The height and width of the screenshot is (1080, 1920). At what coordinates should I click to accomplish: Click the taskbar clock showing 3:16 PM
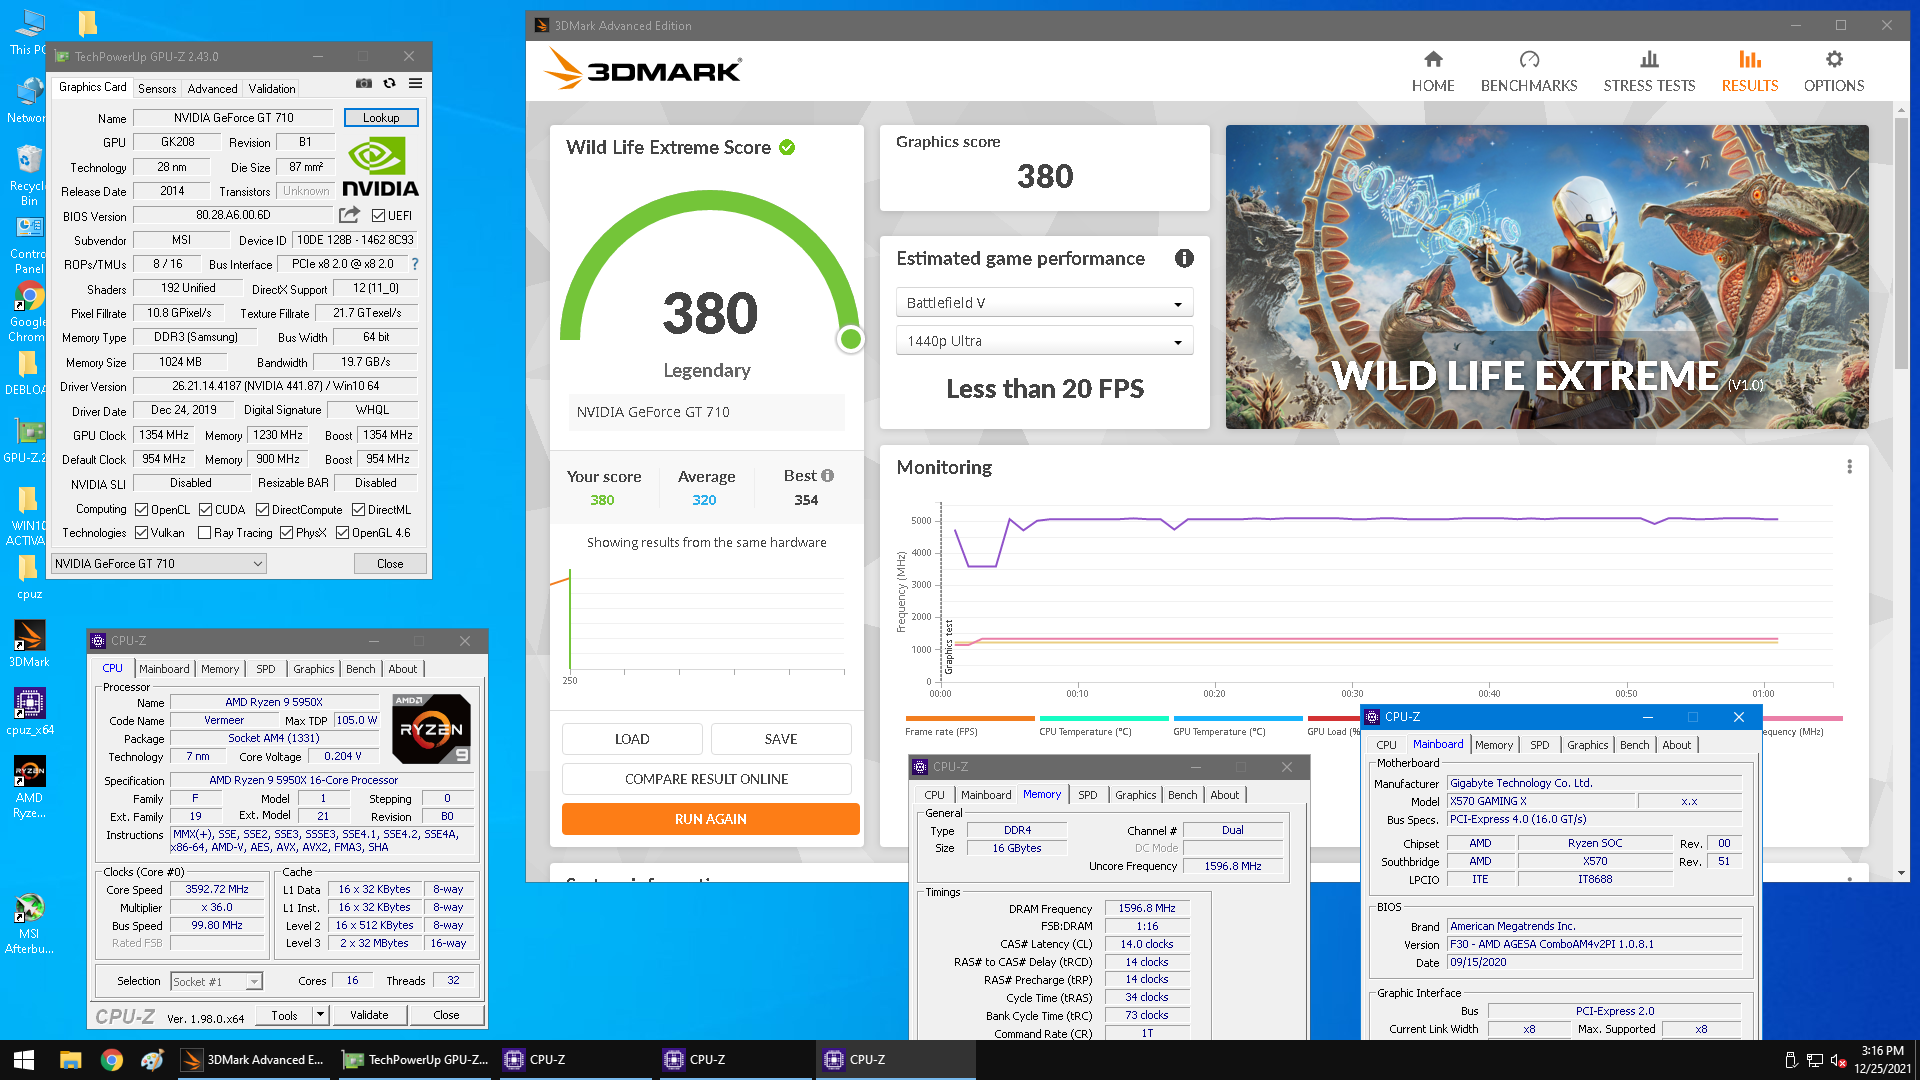click(x=1882, y=1060)
